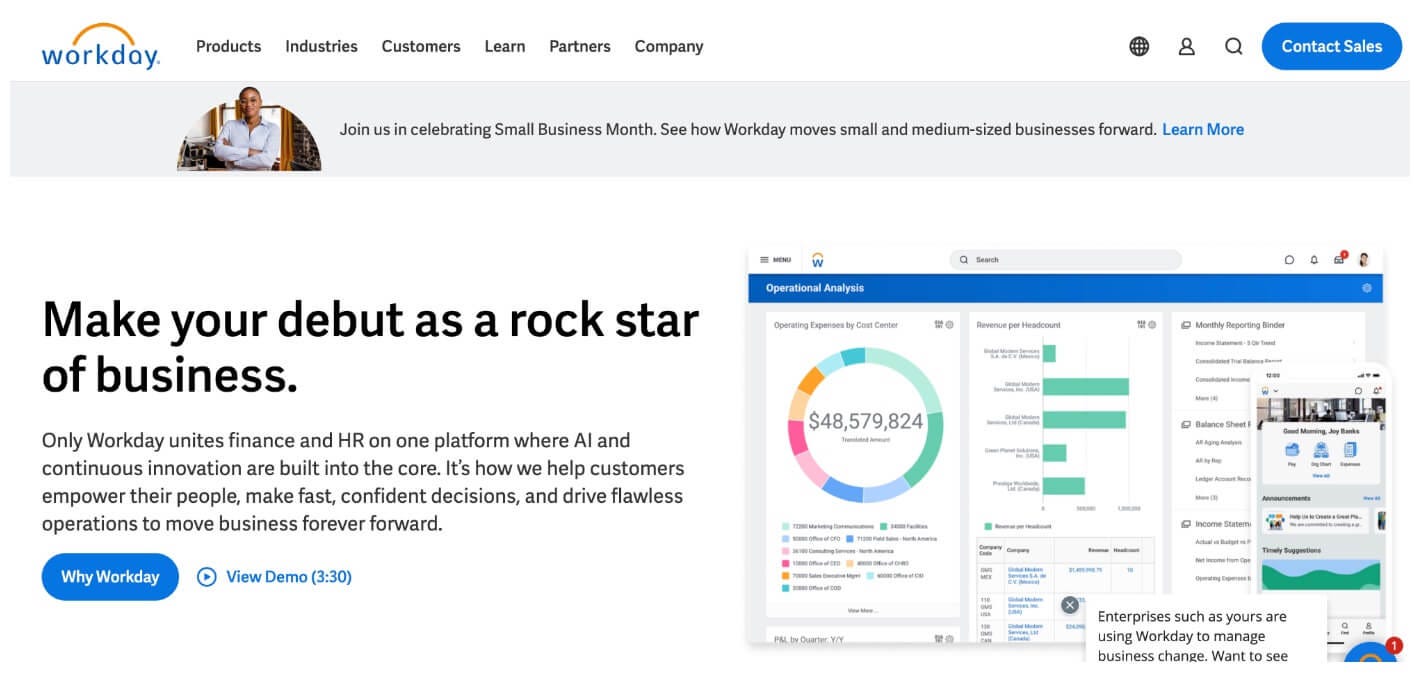The image size is (1420, 686).
Task: Click the Contact Sales button
Action: (x=1332, y=46)
